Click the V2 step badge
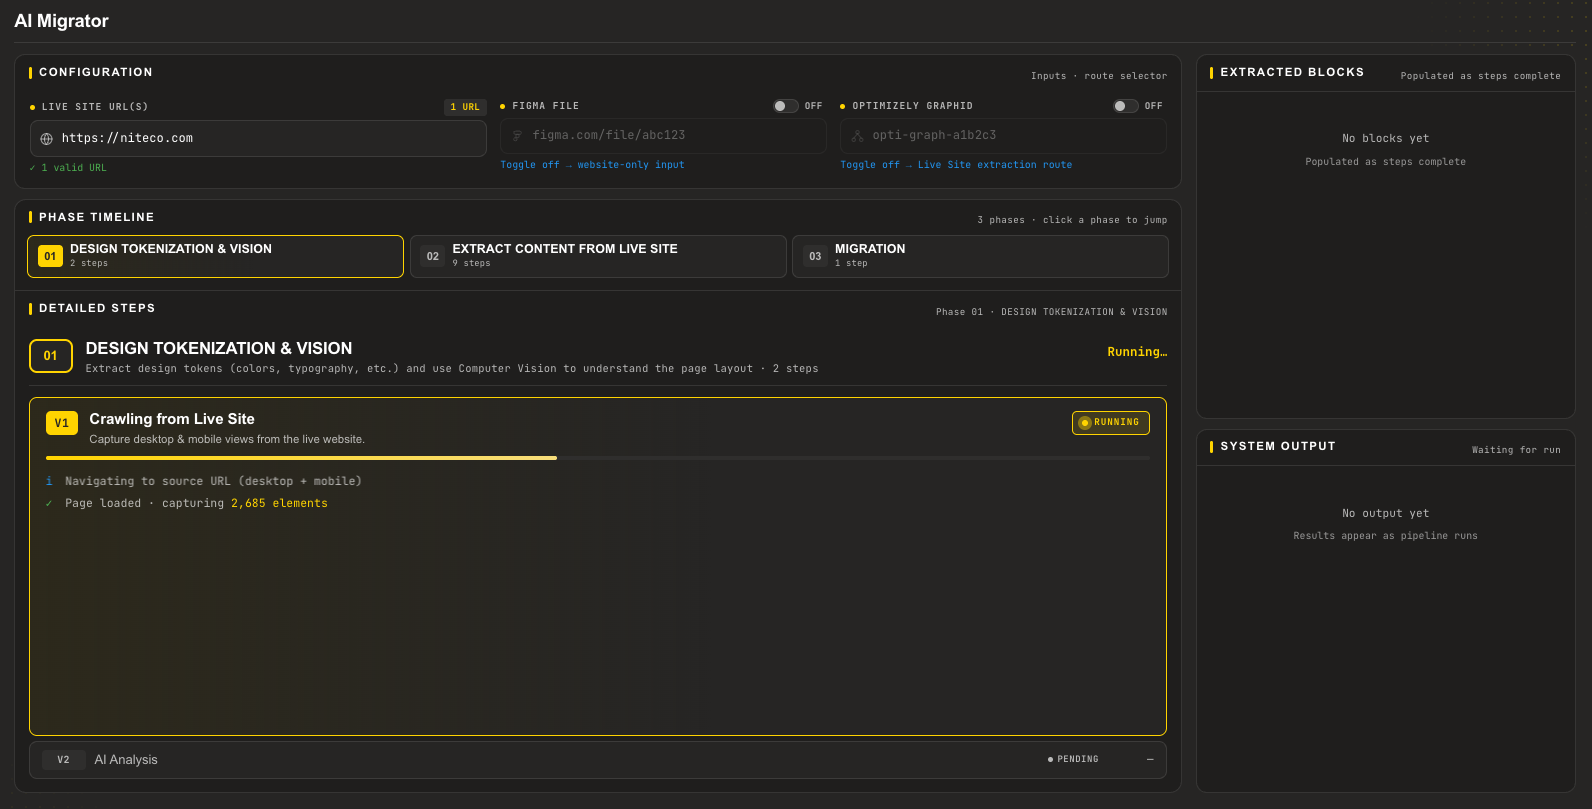The height and width of the screenshot is (809, 1592). pos(63,760)
